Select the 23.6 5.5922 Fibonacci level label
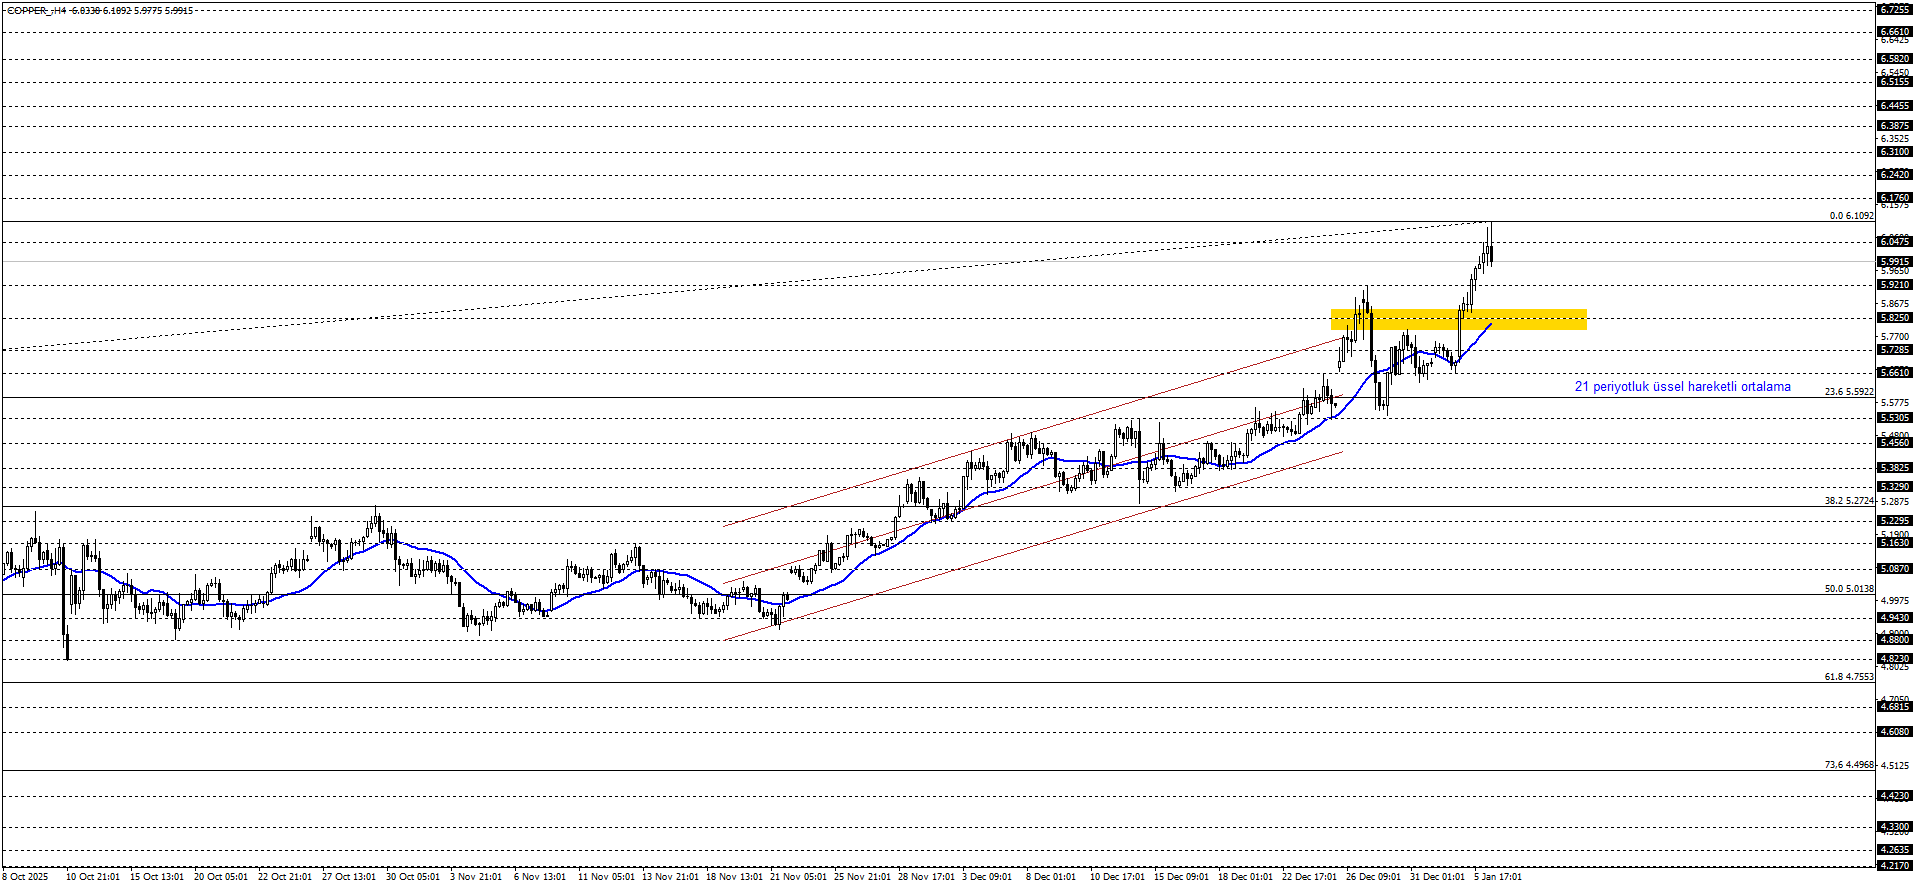 pos(1848,392)
